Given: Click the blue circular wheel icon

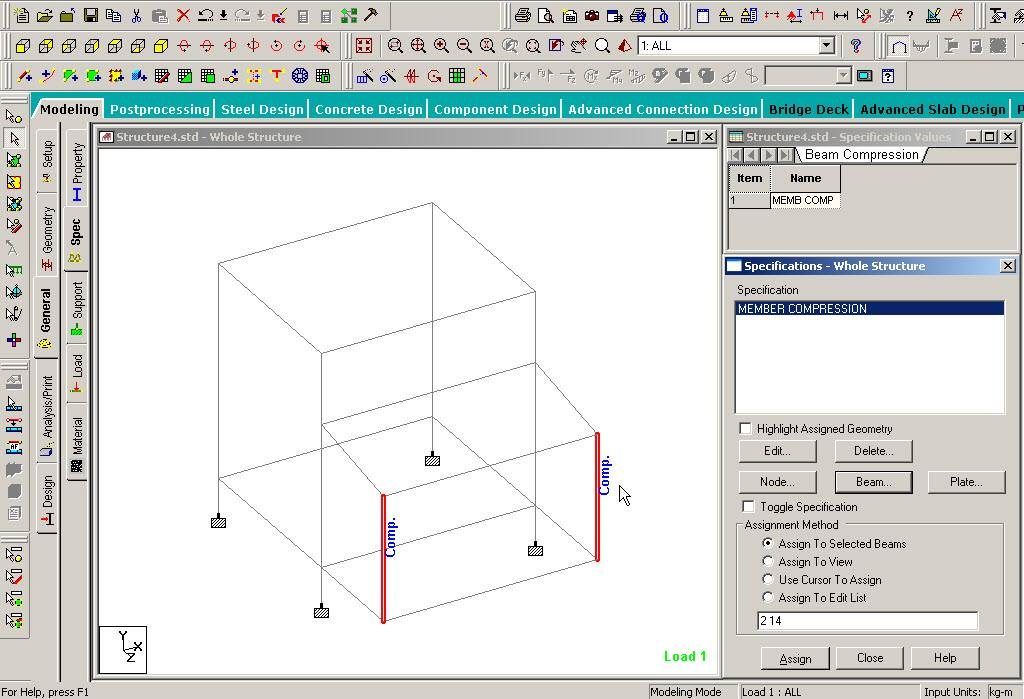Looking at the screenshot, I should coord(300,76).
